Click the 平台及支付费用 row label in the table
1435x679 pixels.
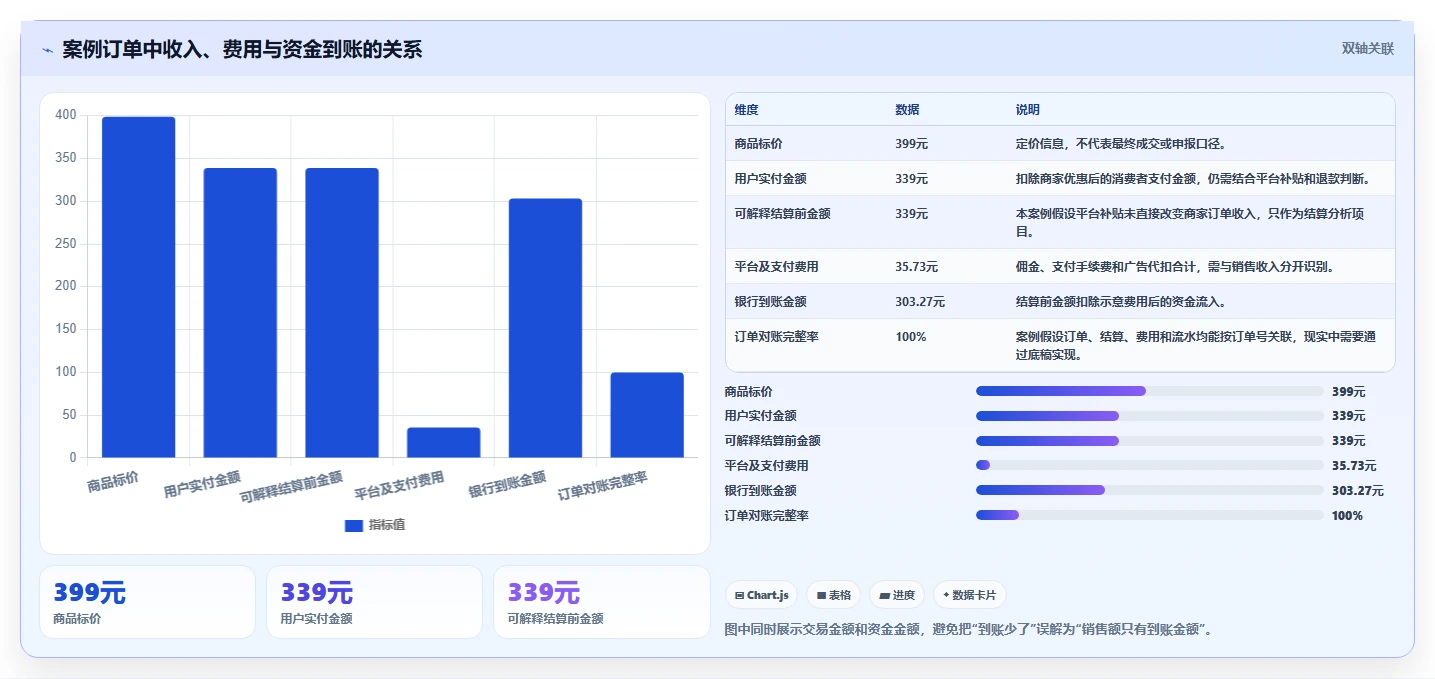click(x=776, y=267)
